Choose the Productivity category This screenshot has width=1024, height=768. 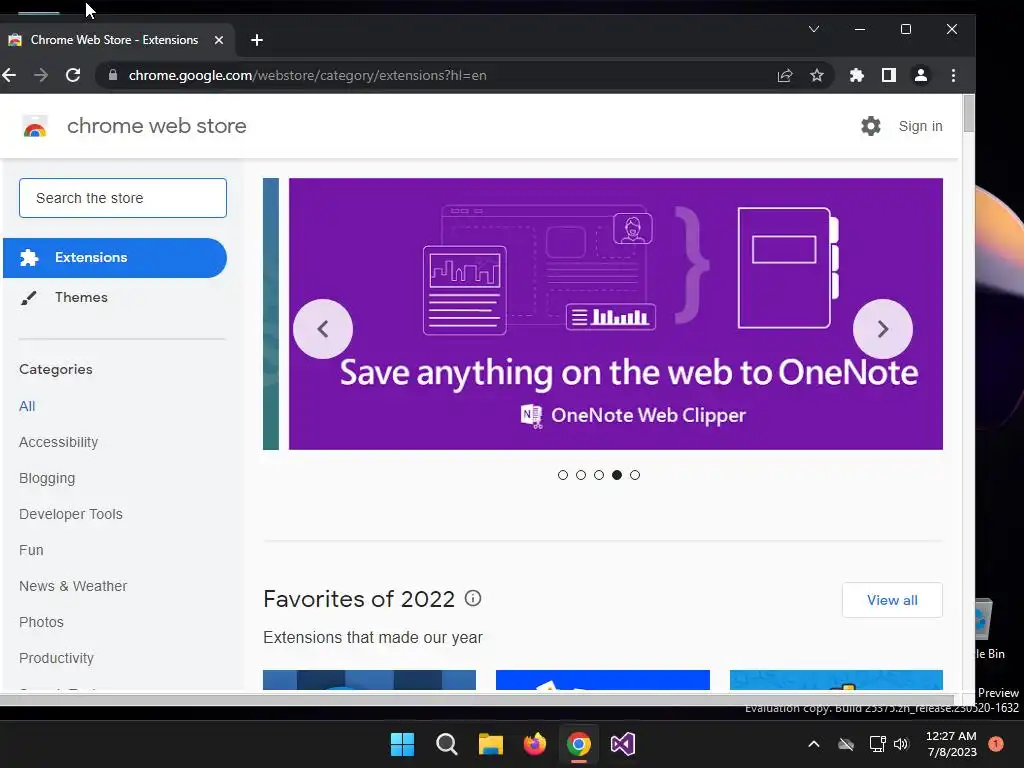[56, 658]
